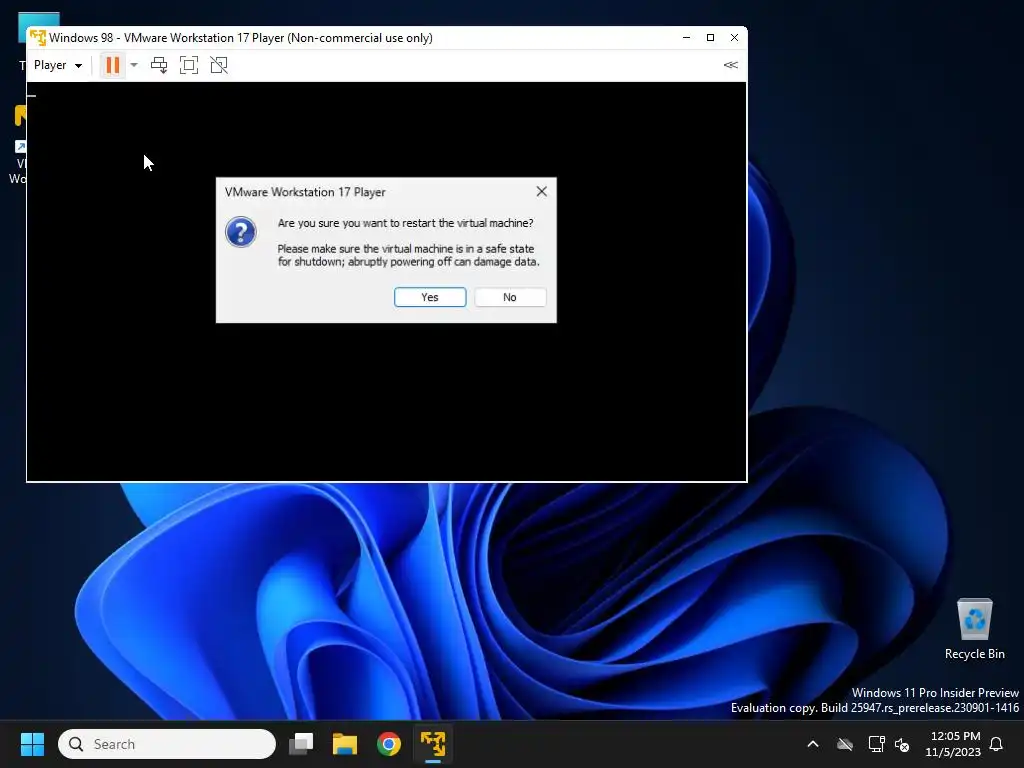Send Ctrl+Alt+Del to the virtual machine

click(159, 65)
